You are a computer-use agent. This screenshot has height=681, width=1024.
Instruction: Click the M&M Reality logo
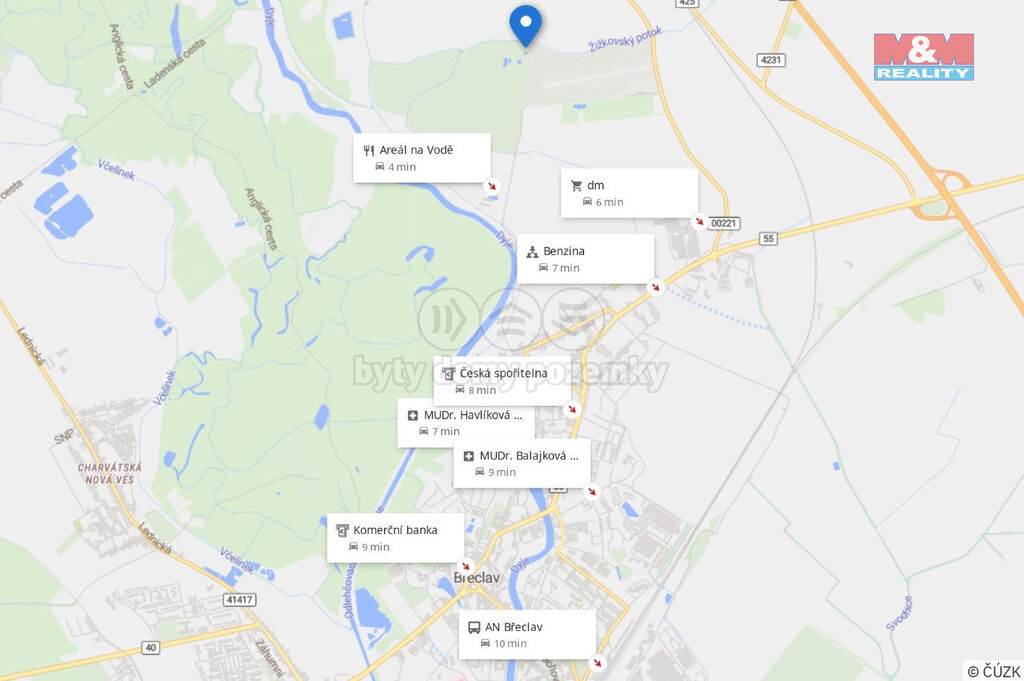click(923, 57)
